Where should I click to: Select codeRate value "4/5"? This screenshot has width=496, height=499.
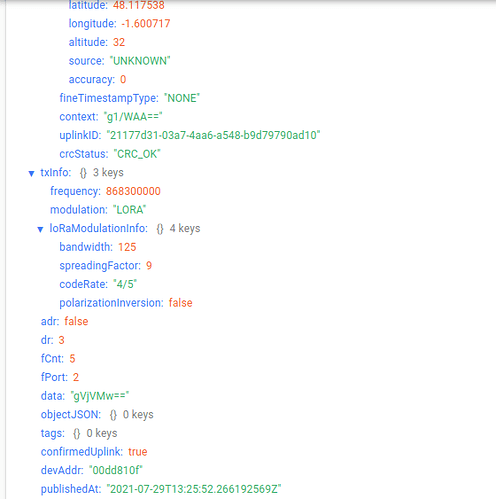[125, 284]
